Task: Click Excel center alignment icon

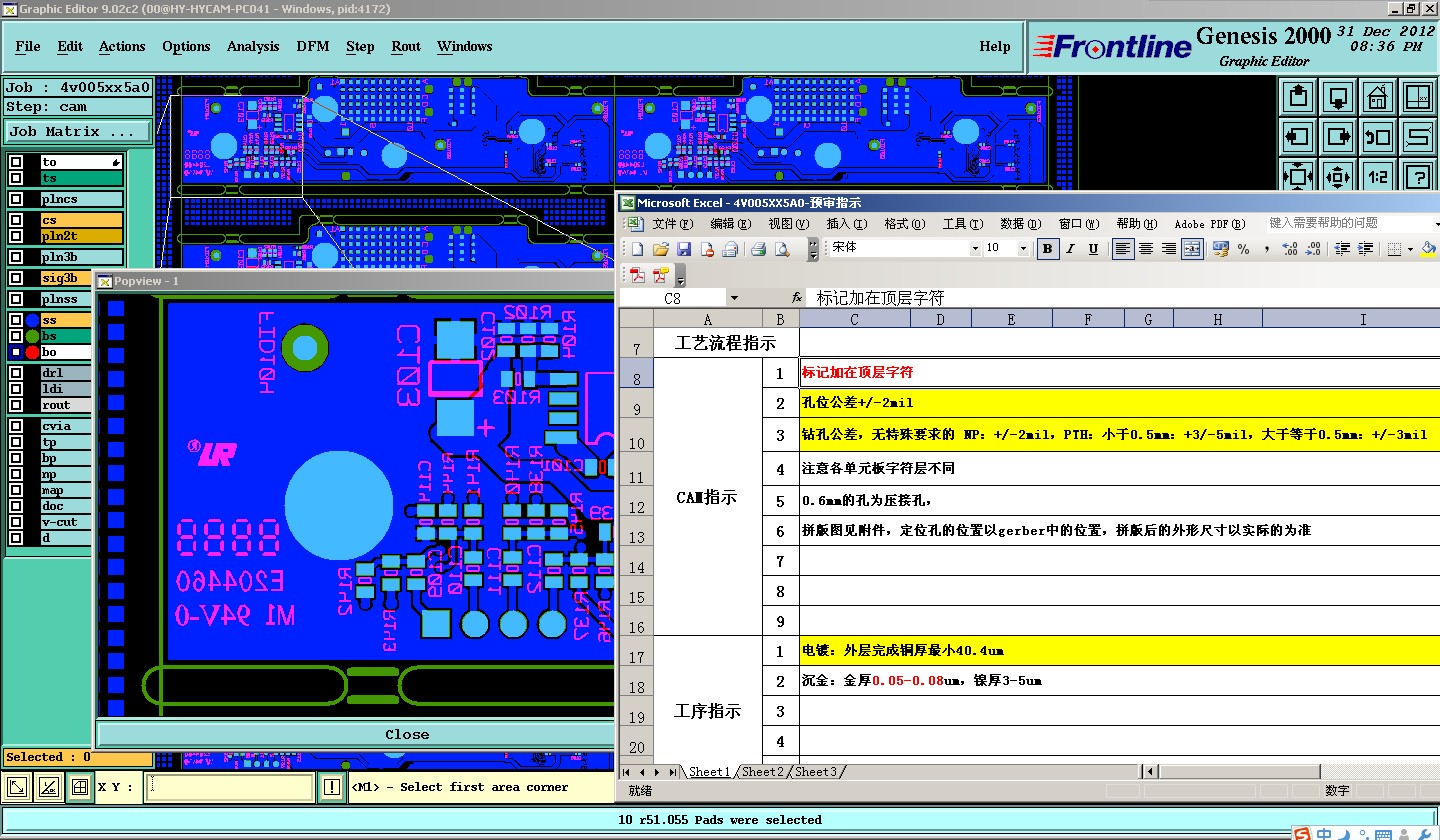Action: (x=1146, y=249)
